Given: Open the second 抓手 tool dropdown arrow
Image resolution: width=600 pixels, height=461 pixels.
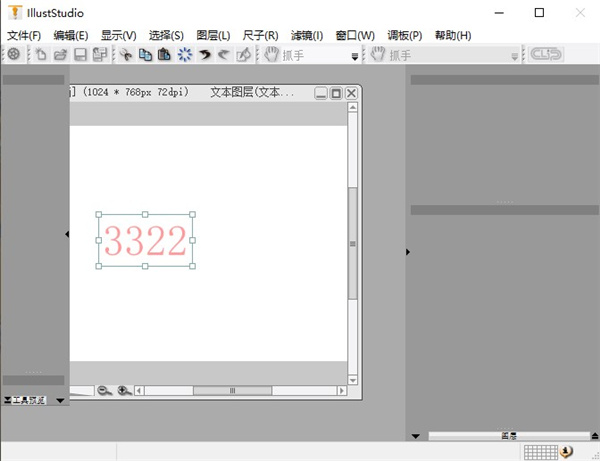Looking at the screenshot, I should click(x=515, y=57).
